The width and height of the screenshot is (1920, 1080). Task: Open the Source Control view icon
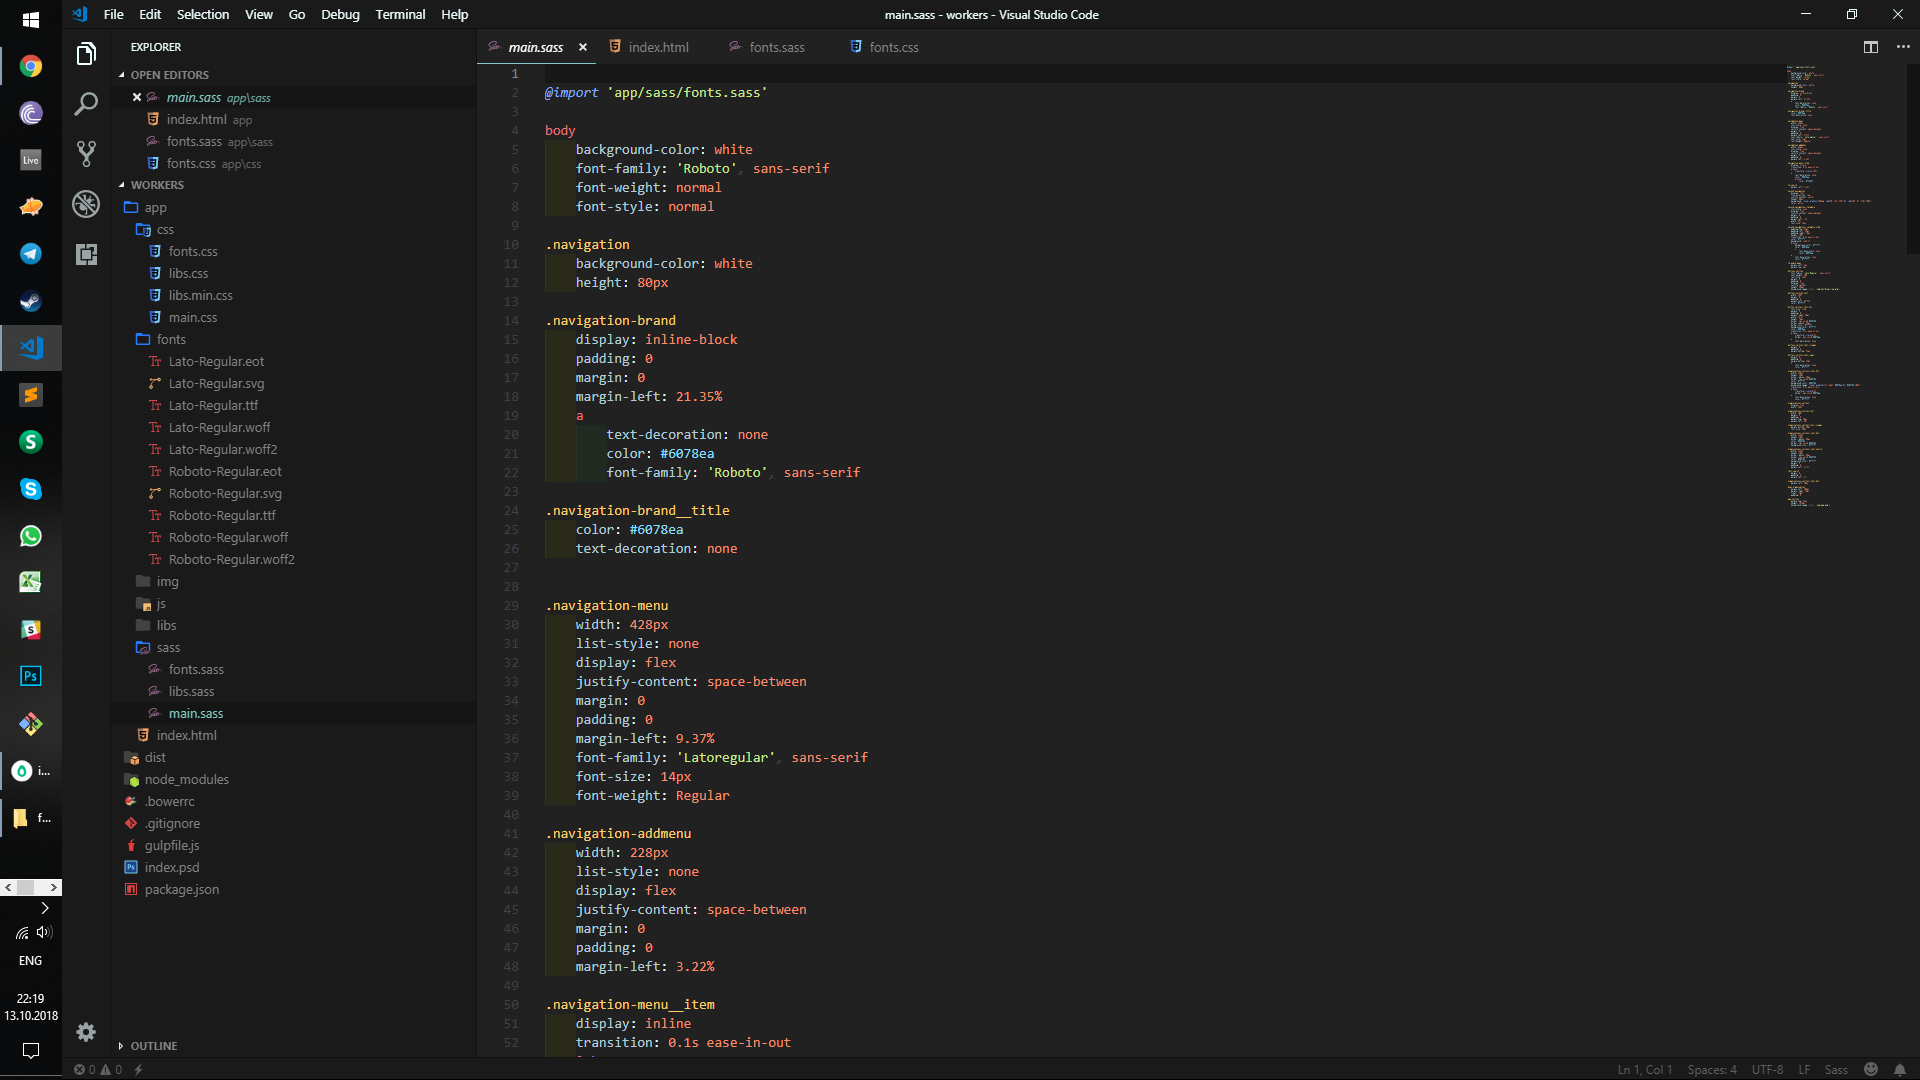tap(86, 154)
